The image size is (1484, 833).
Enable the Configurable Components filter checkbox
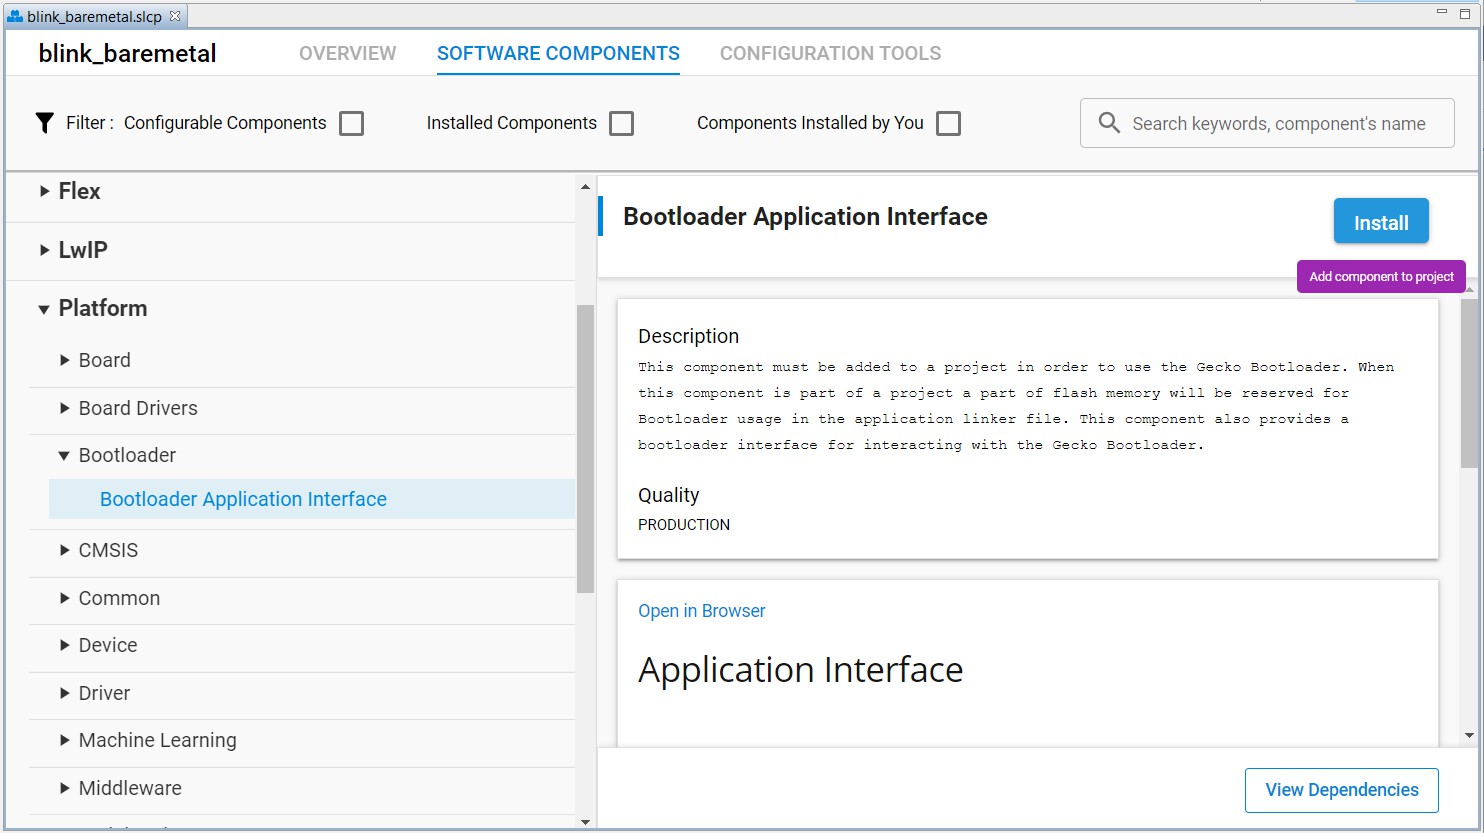point(351,122)
